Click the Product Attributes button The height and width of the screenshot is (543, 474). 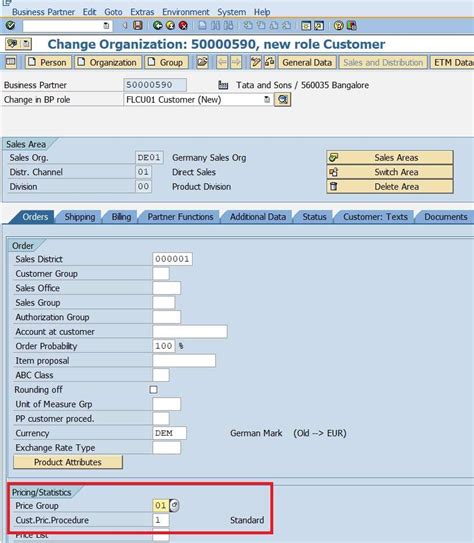tap(68, 462)
